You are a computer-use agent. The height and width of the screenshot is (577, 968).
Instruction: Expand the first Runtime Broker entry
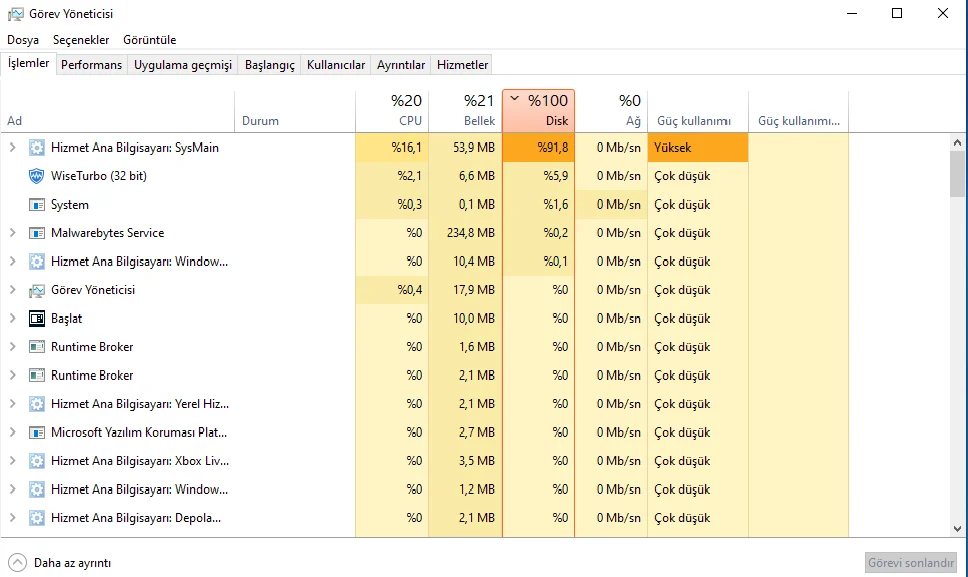pos(13,347)
